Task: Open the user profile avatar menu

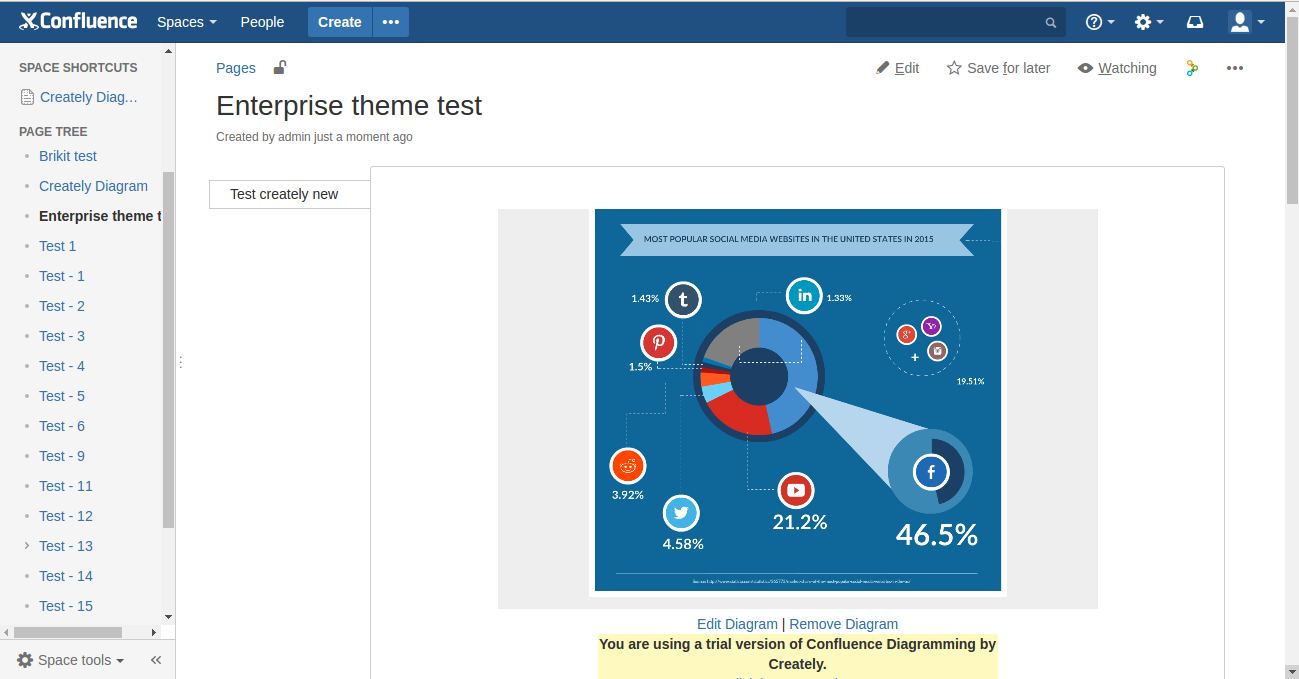Action: [x=1246, y=22]
